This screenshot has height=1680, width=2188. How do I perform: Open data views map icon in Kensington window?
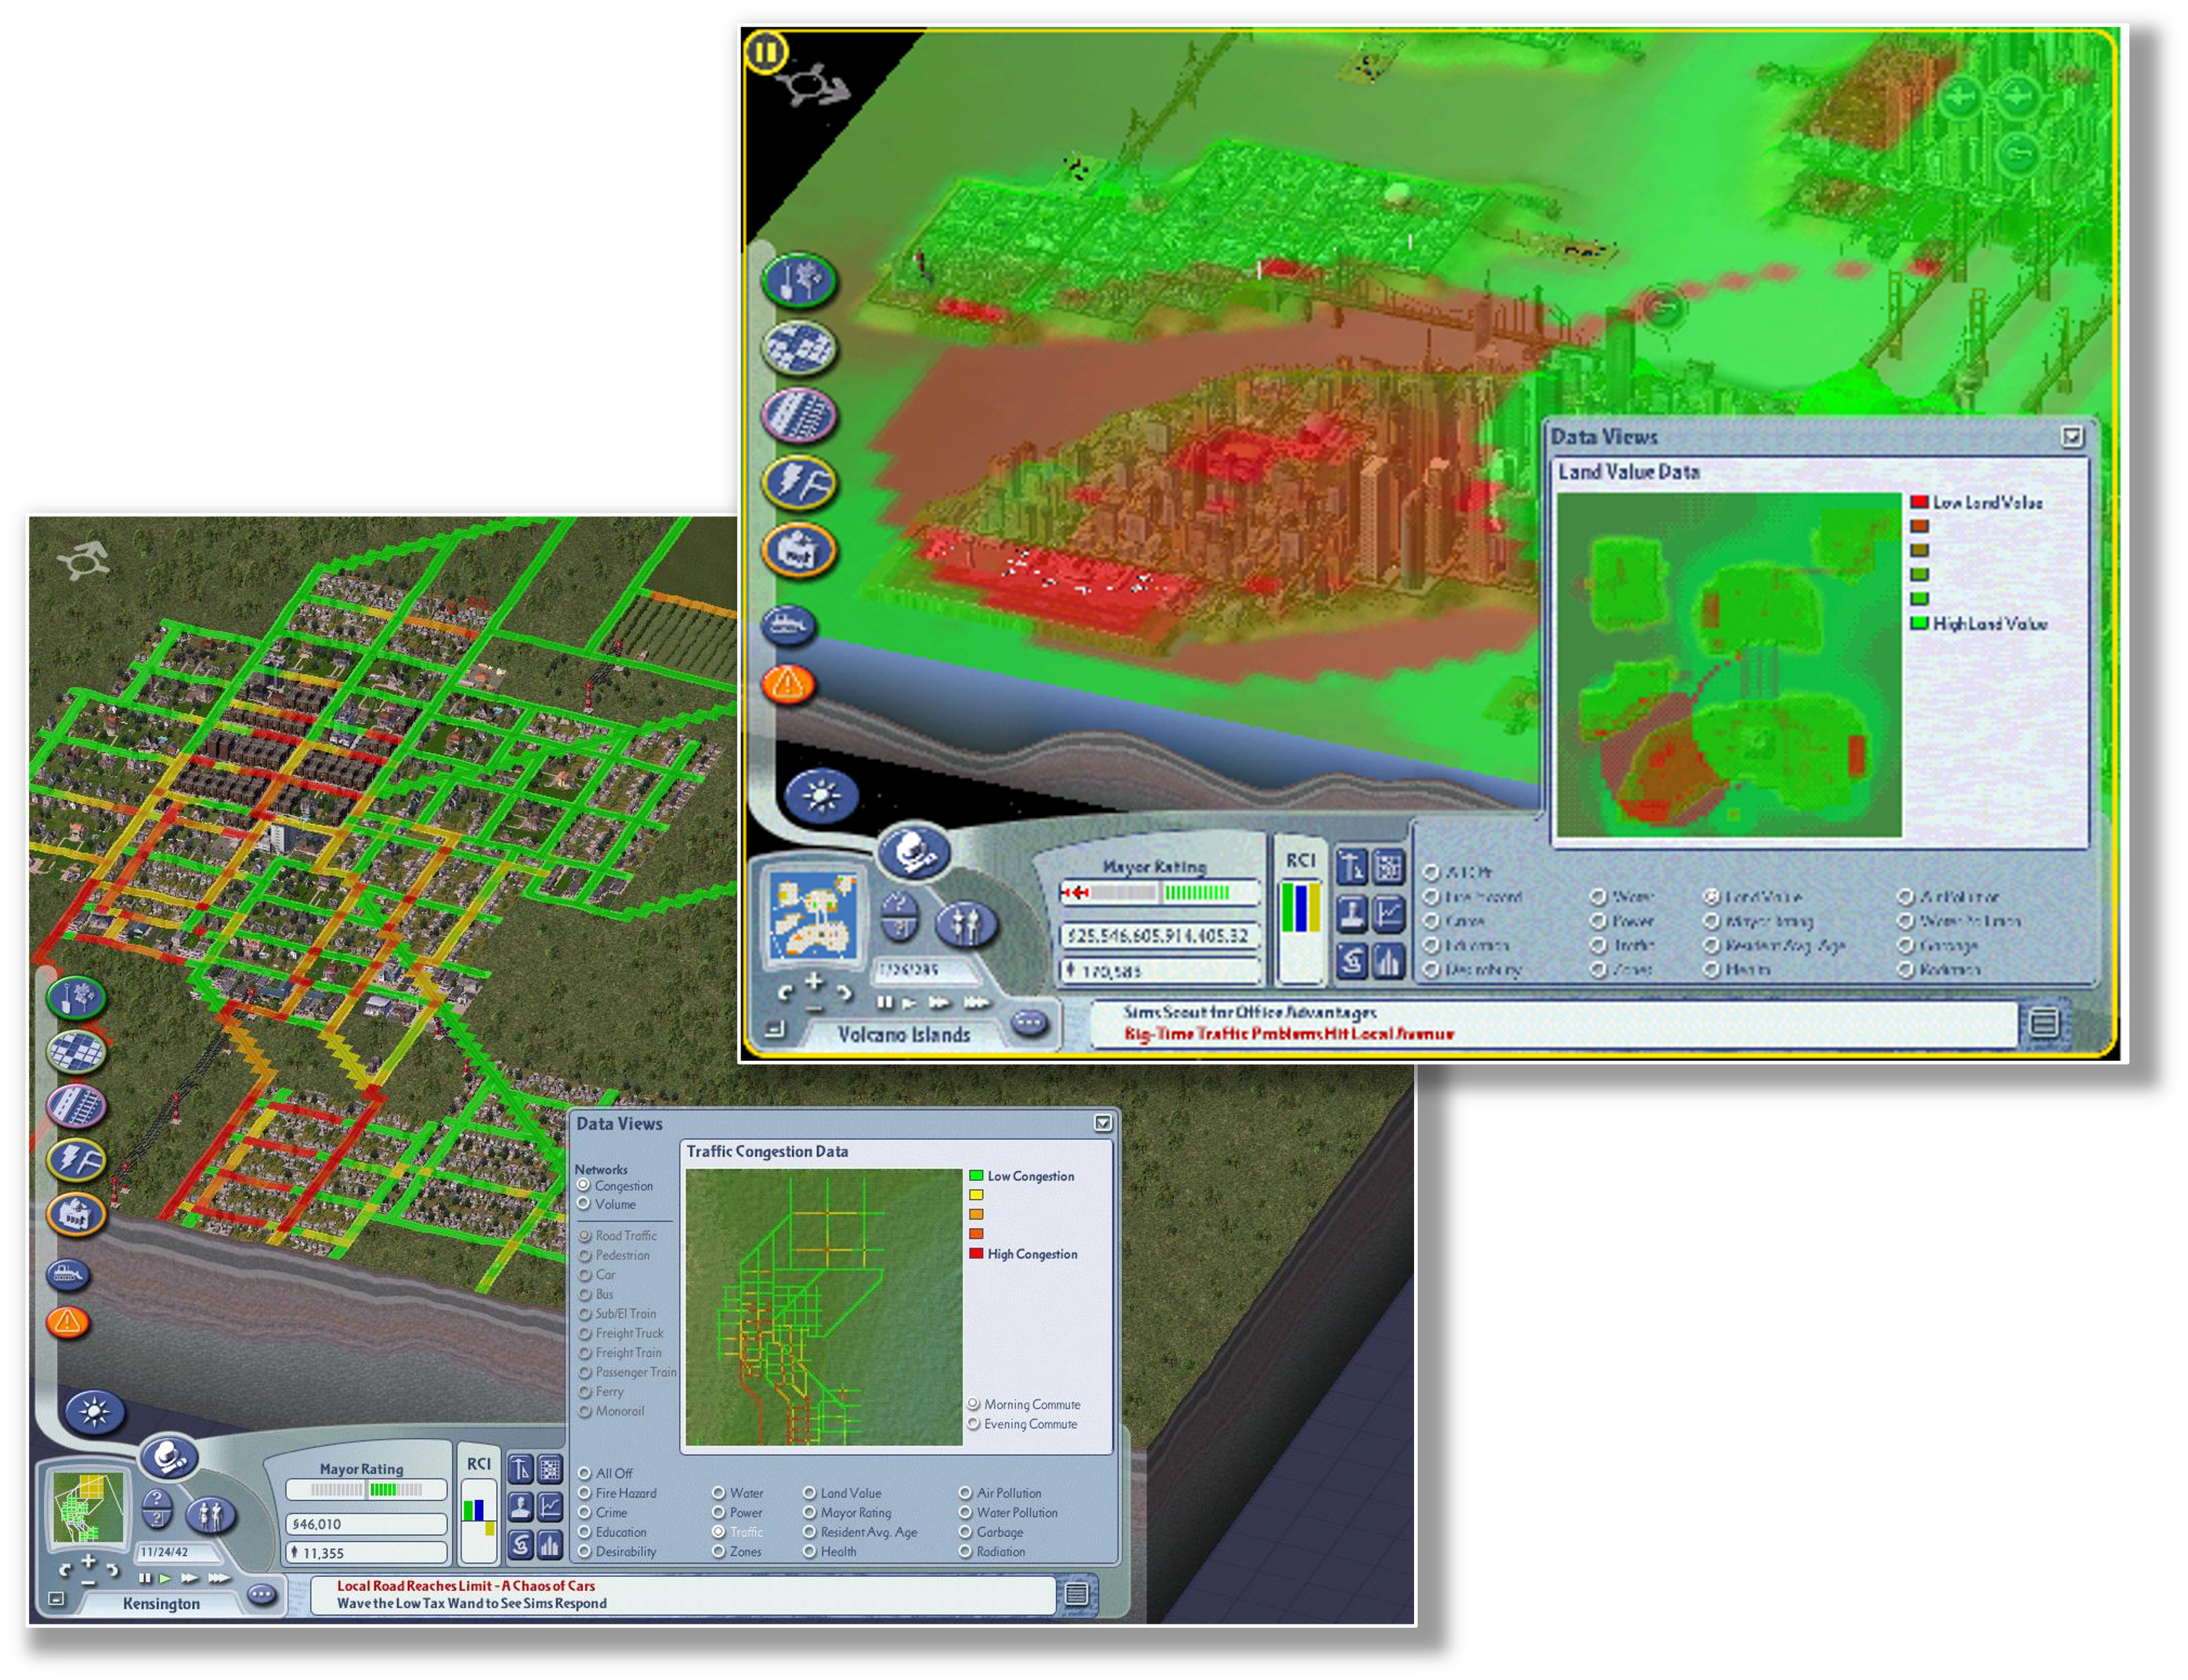(551, 1468)
